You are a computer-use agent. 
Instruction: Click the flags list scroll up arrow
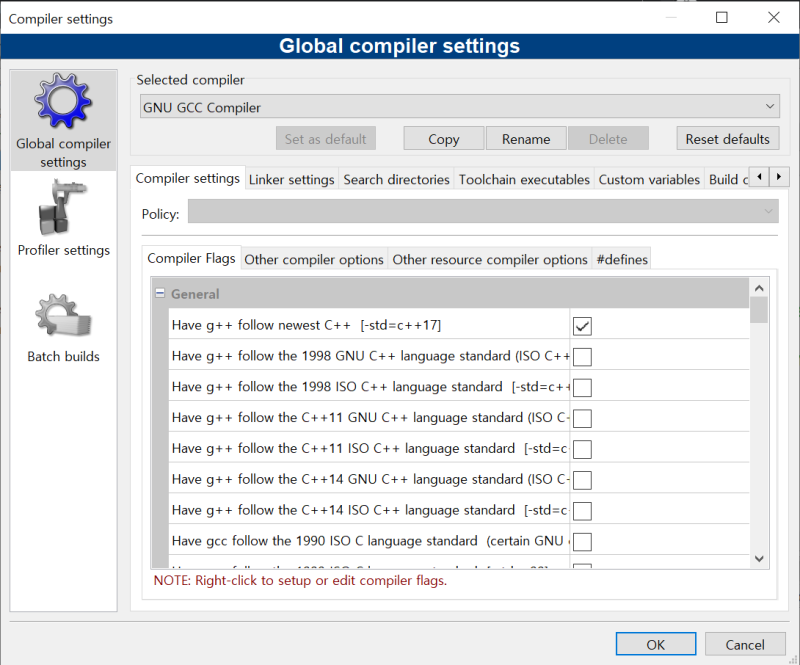pyautogui.click(x=759, y=288)
